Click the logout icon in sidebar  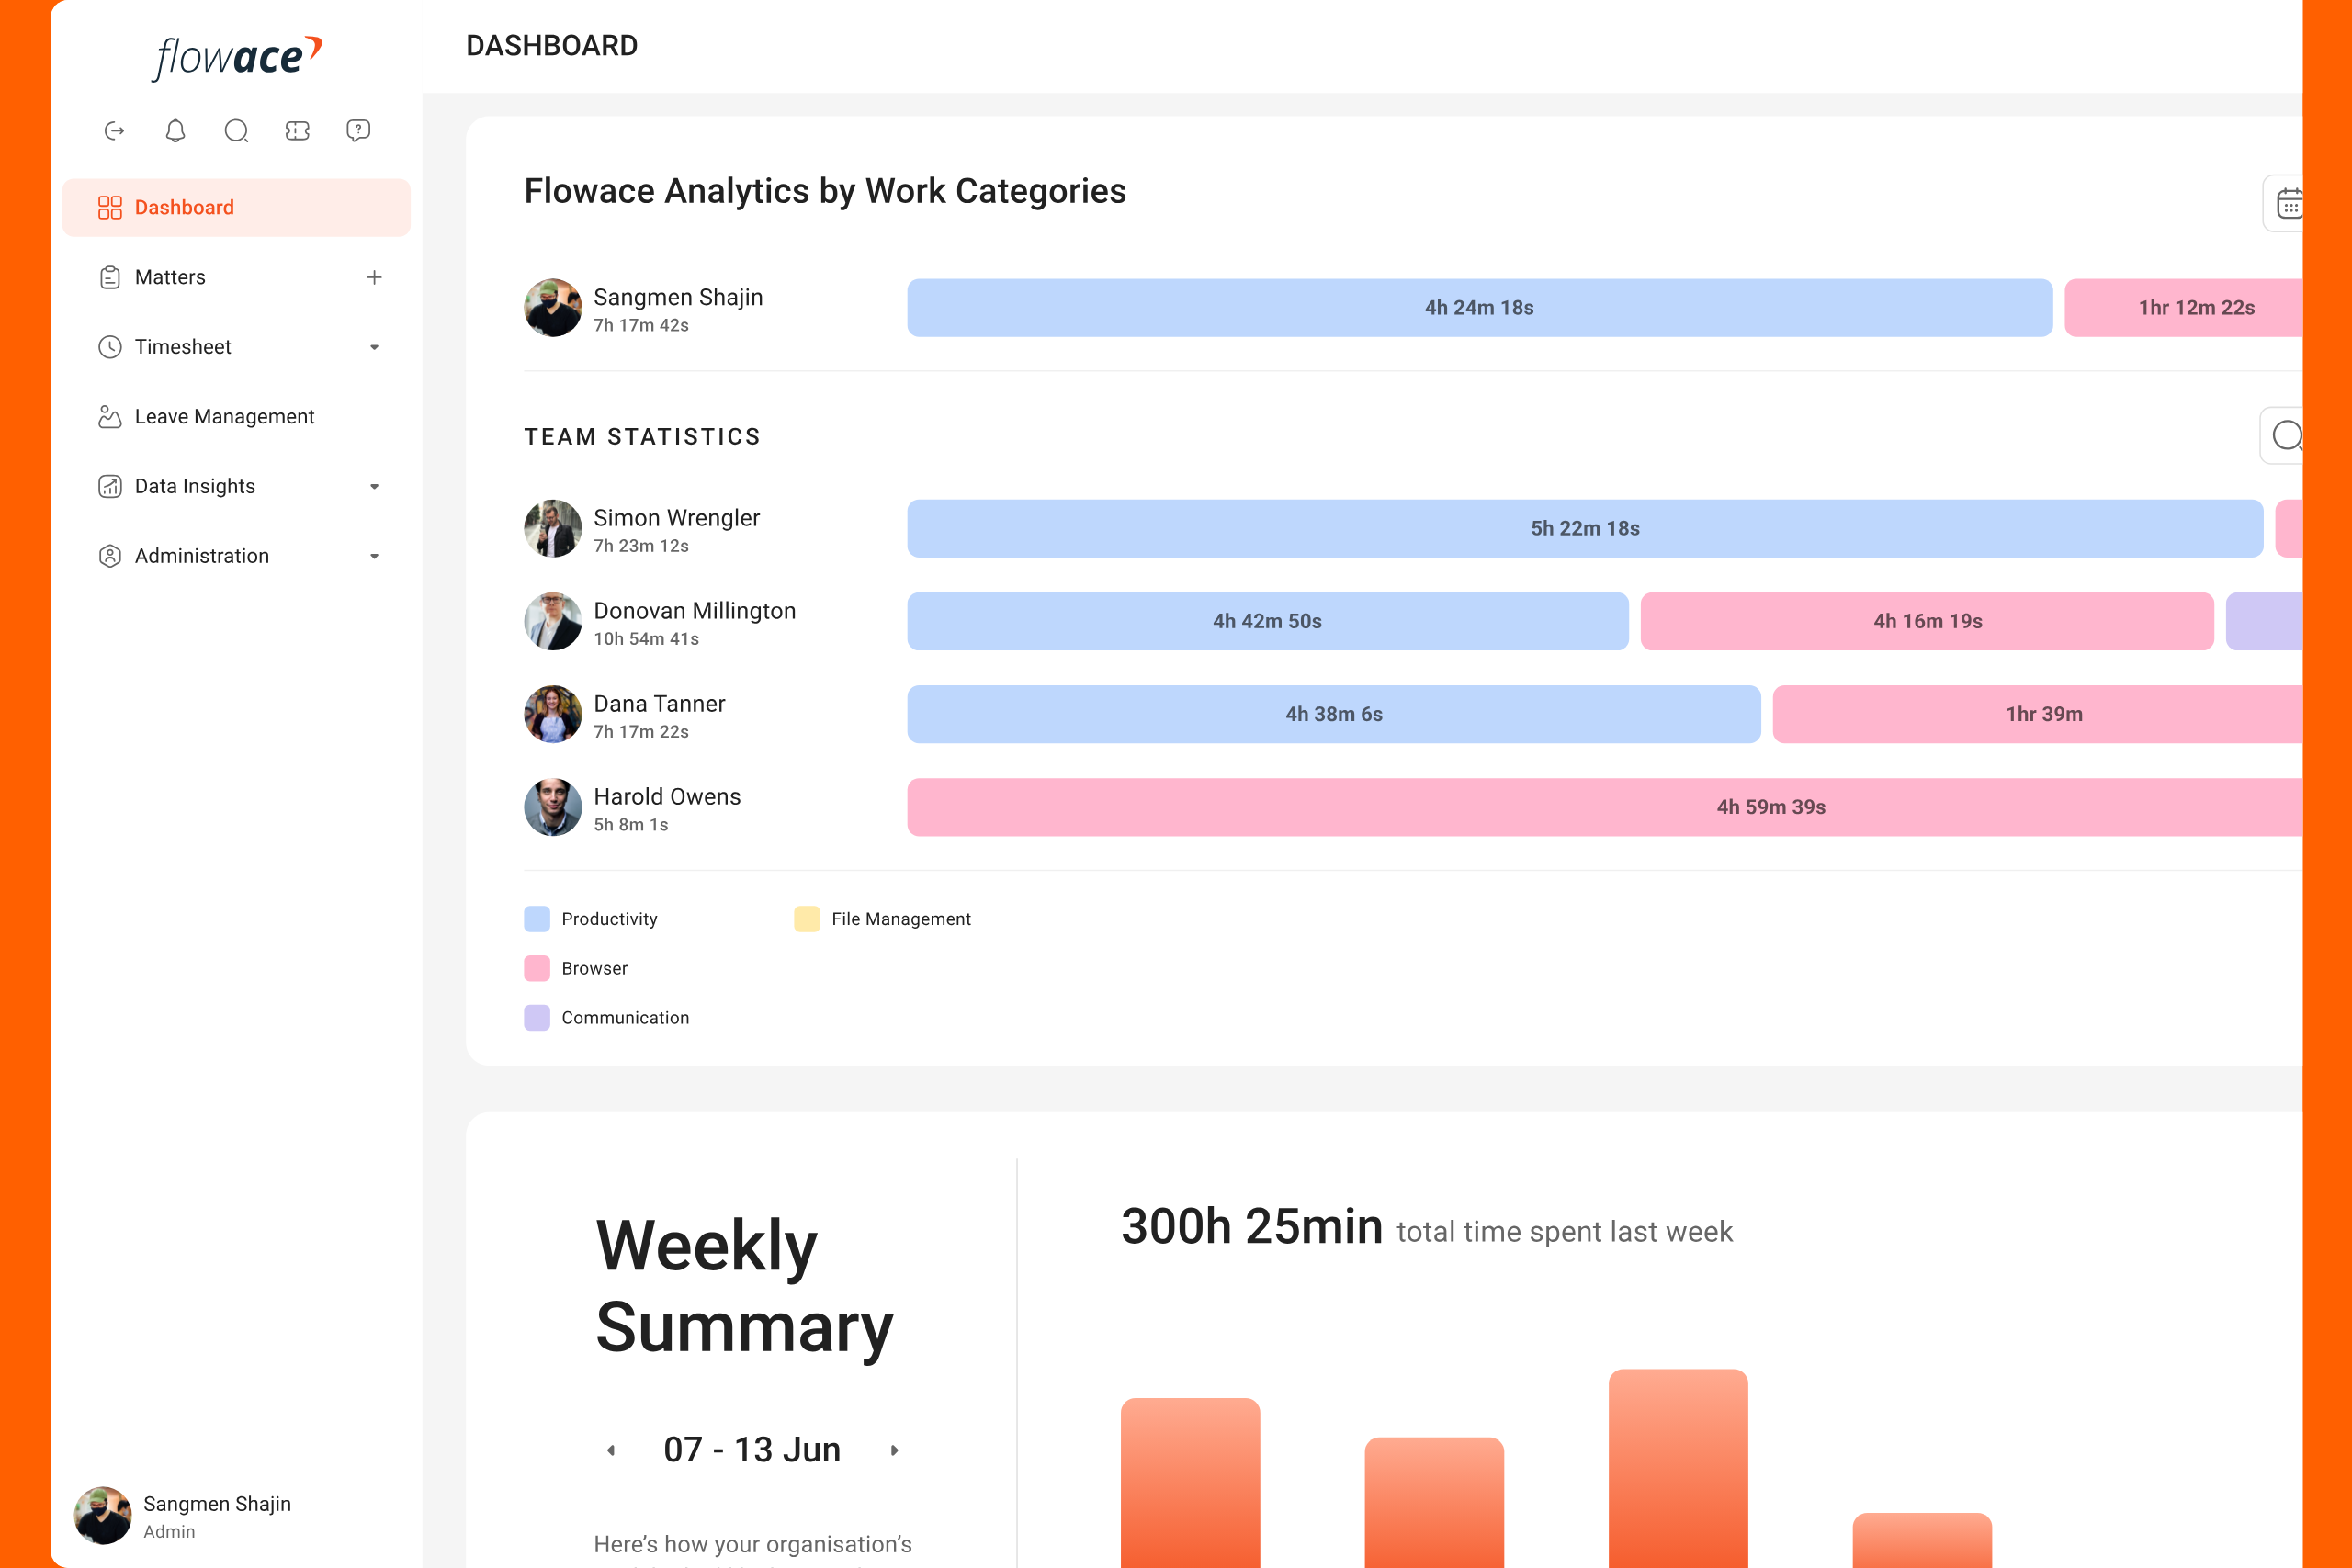point(114,131)
